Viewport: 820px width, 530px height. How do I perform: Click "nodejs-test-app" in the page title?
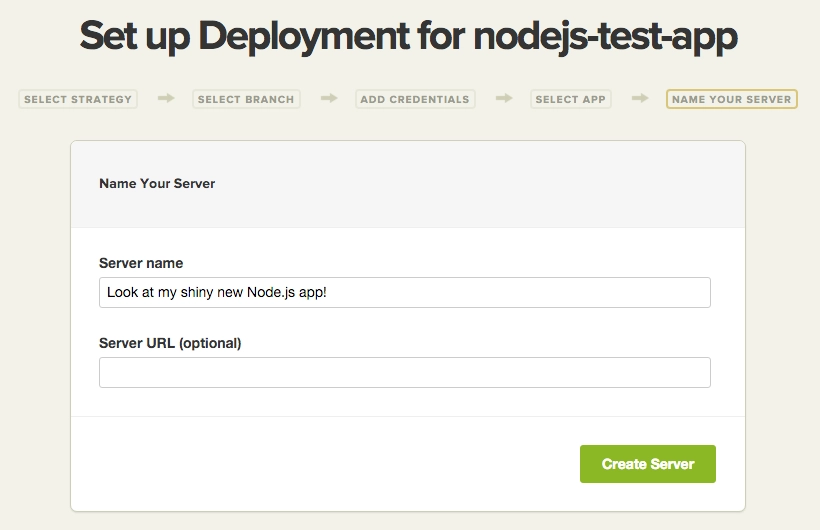coord(605,37)
